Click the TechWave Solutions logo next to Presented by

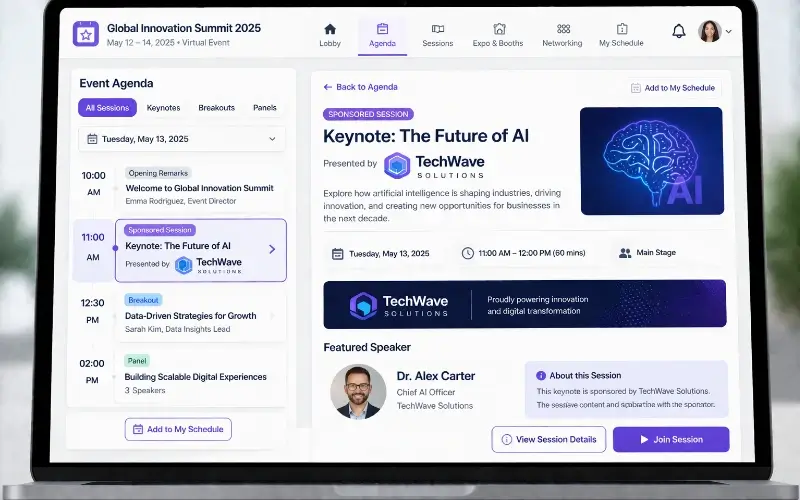tap(434, 166)
